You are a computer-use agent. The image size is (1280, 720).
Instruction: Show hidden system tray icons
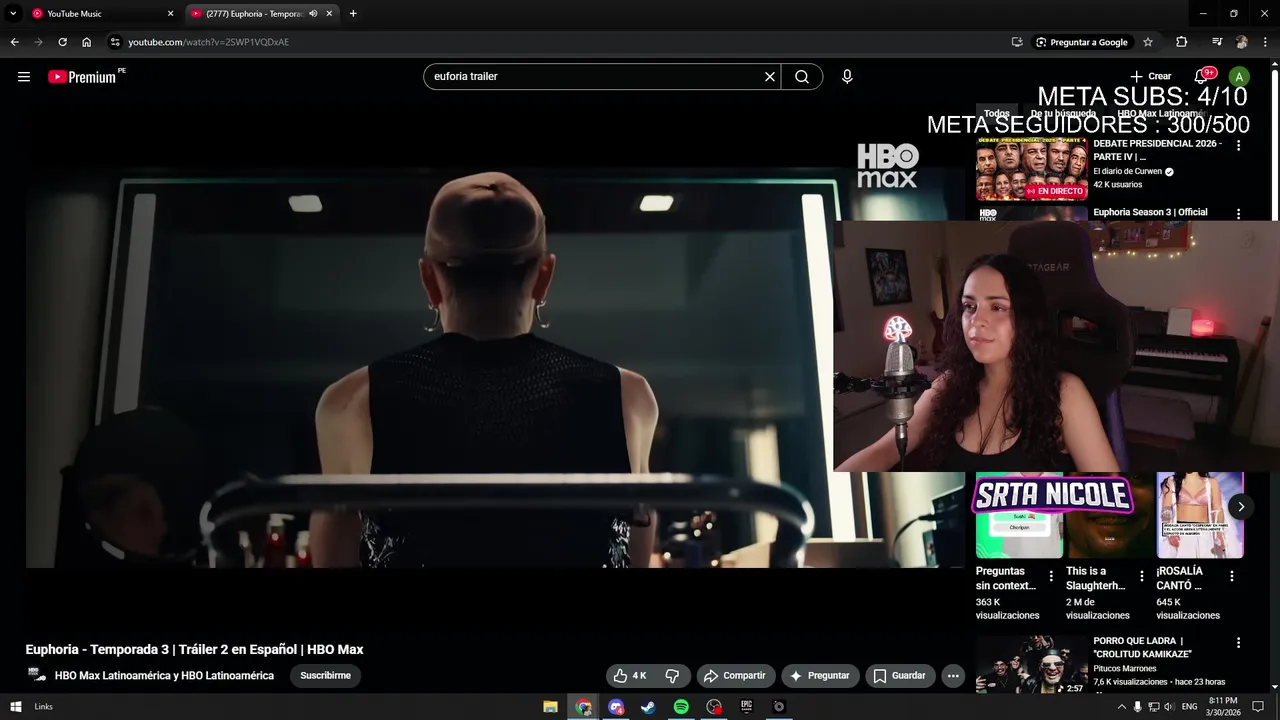[1121, 707]
